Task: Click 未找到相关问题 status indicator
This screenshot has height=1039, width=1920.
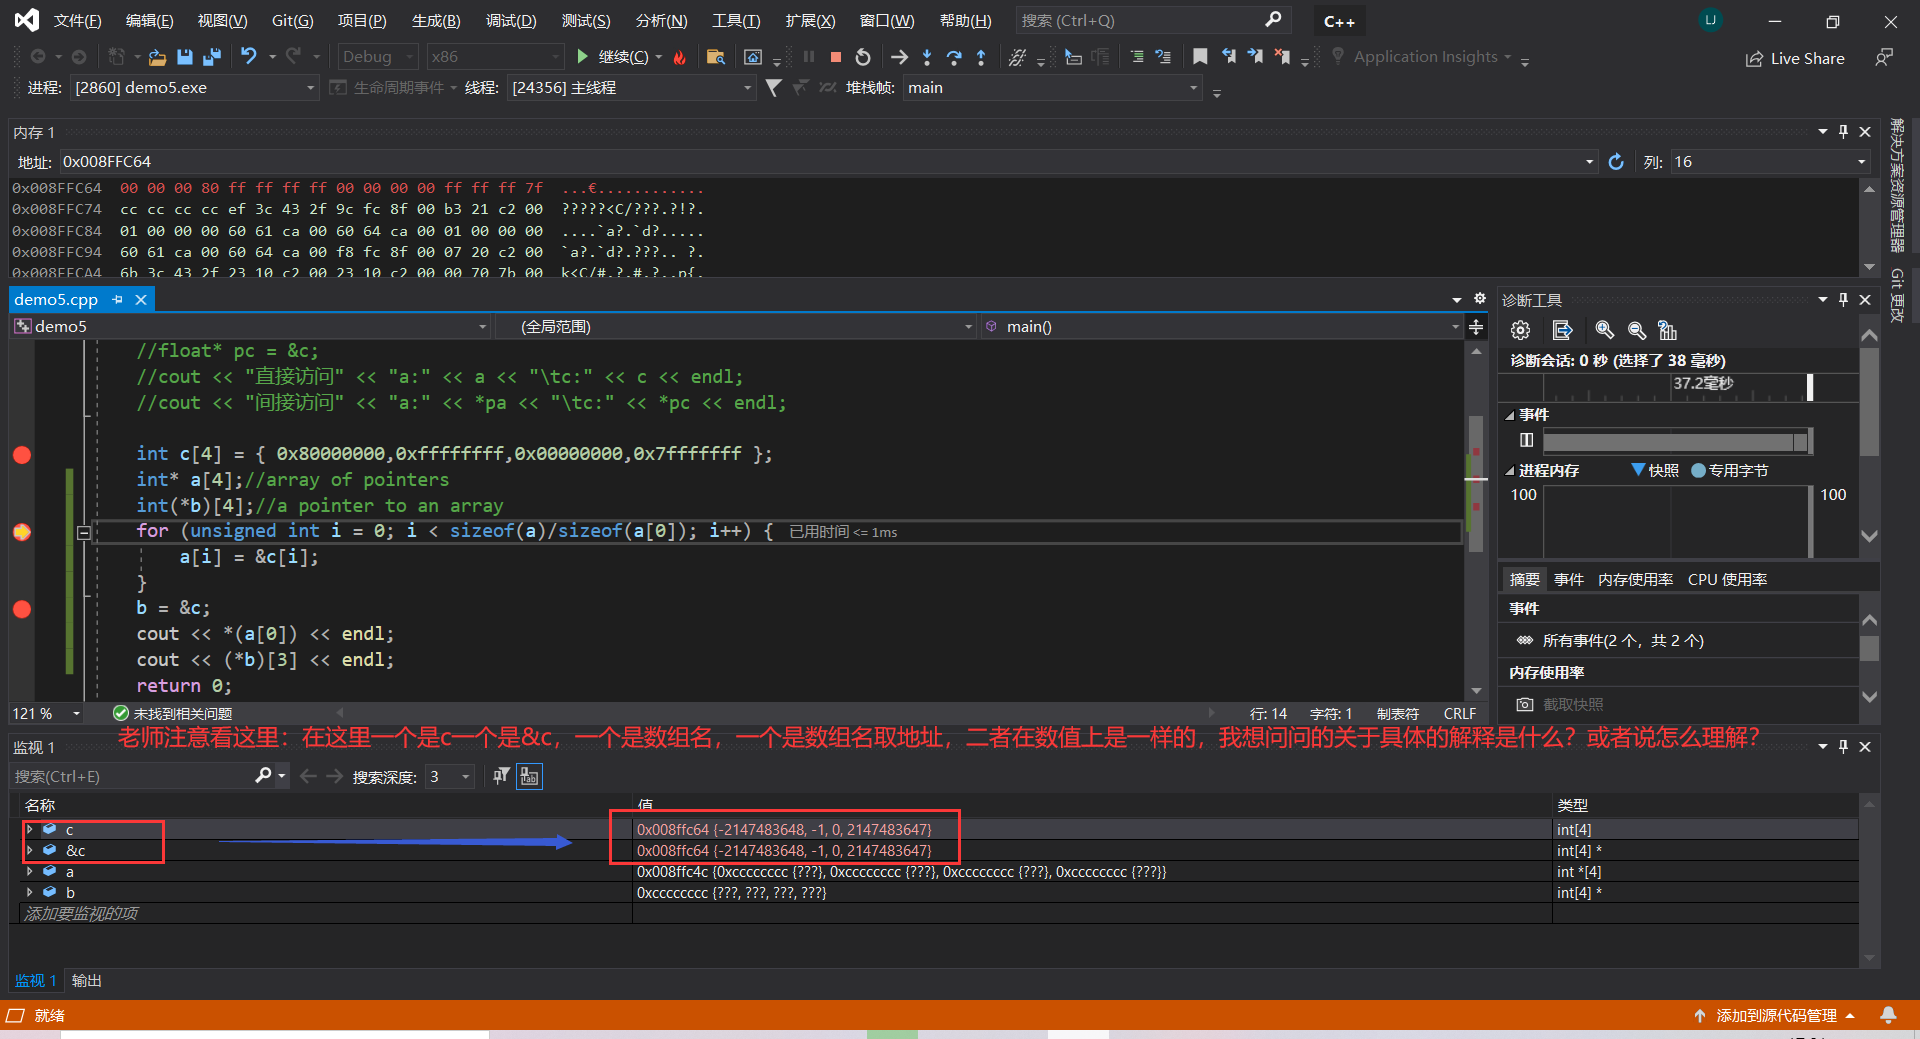Action: tap(173, 713)
